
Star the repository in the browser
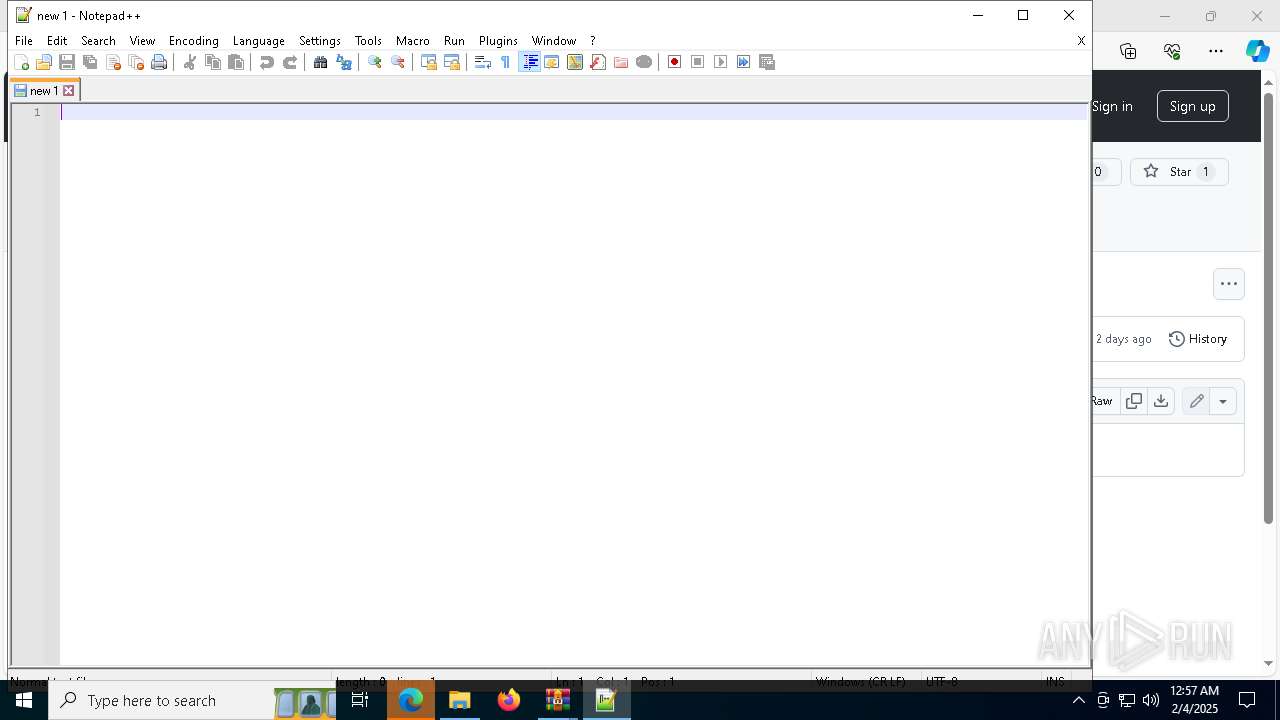[1179, 172]
